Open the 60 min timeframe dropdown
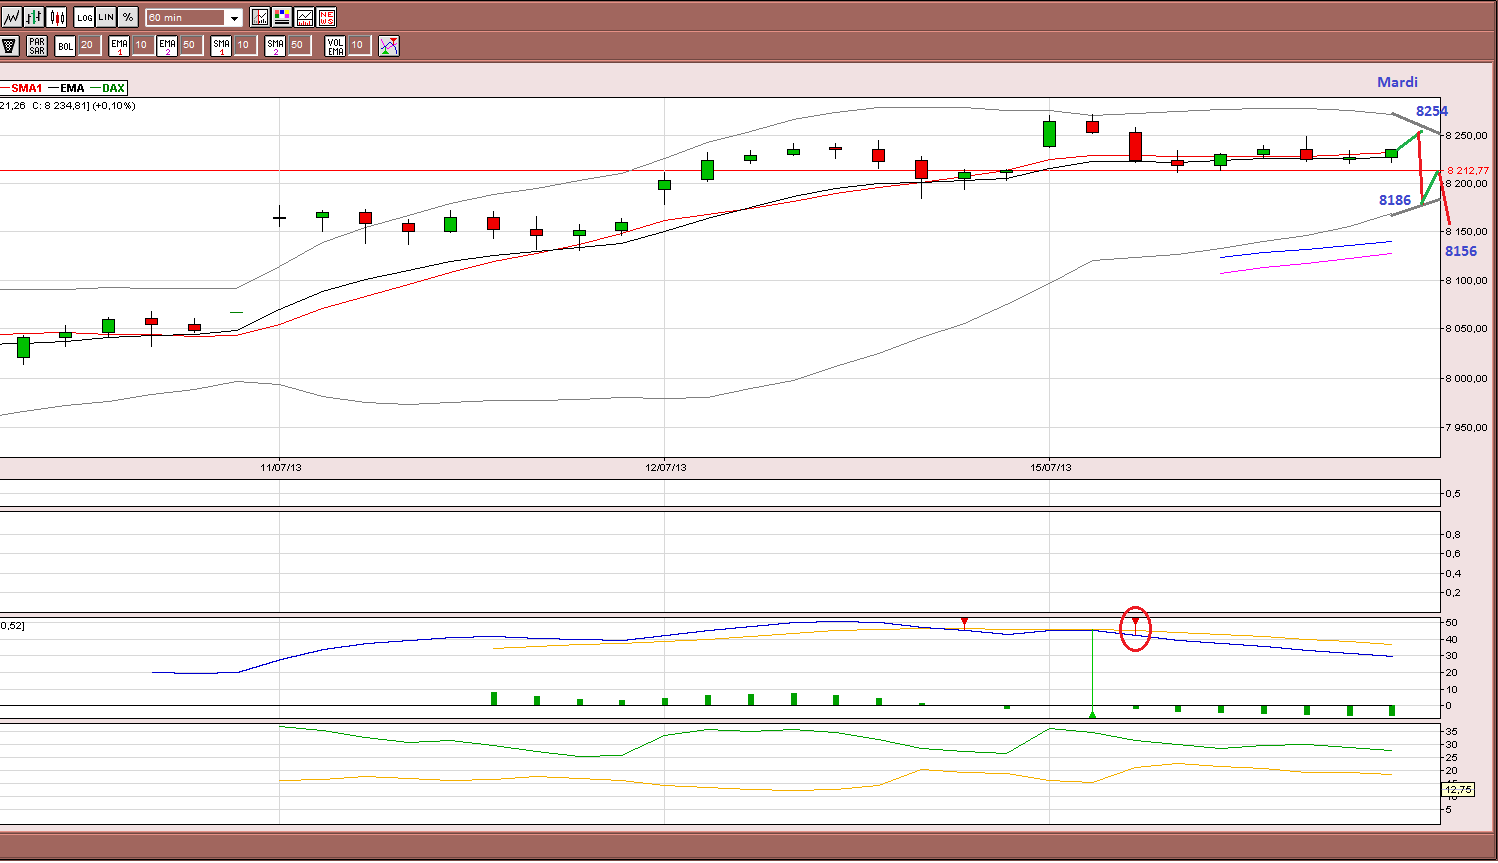Image resolution: width=1498 pixels, height=863 pixels. pyautogui.click(x=194, y=18)
